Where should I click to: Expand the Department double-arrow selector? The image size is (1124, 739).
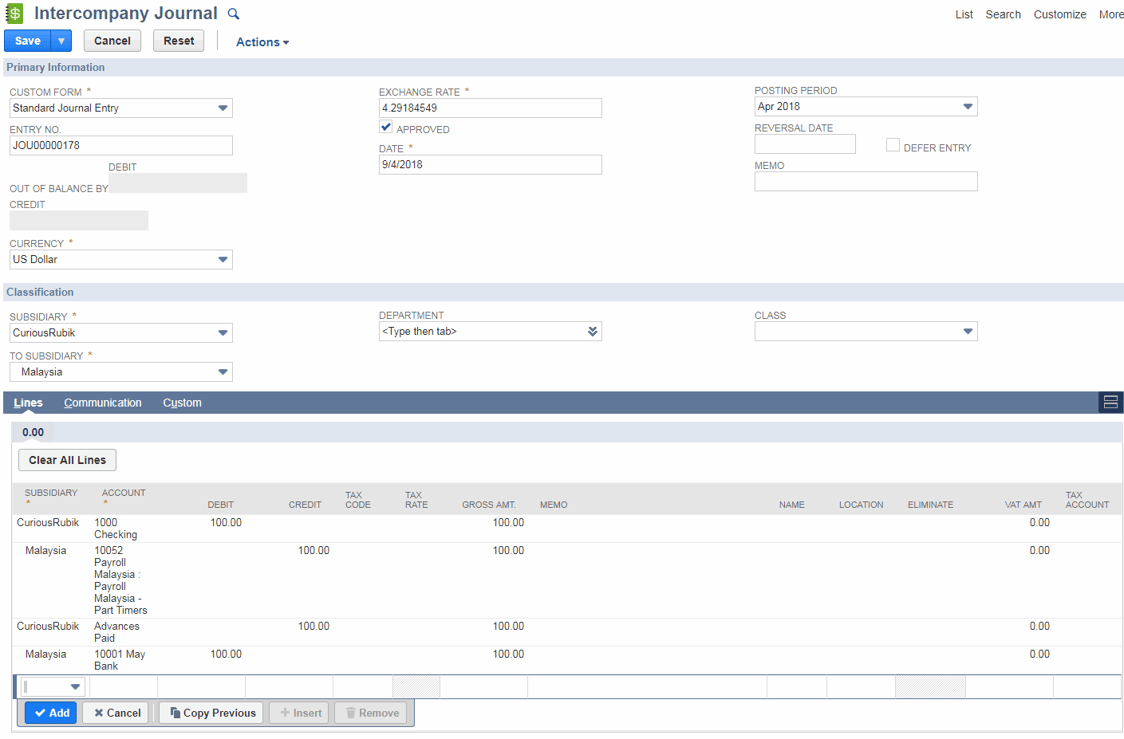(592, 331)
